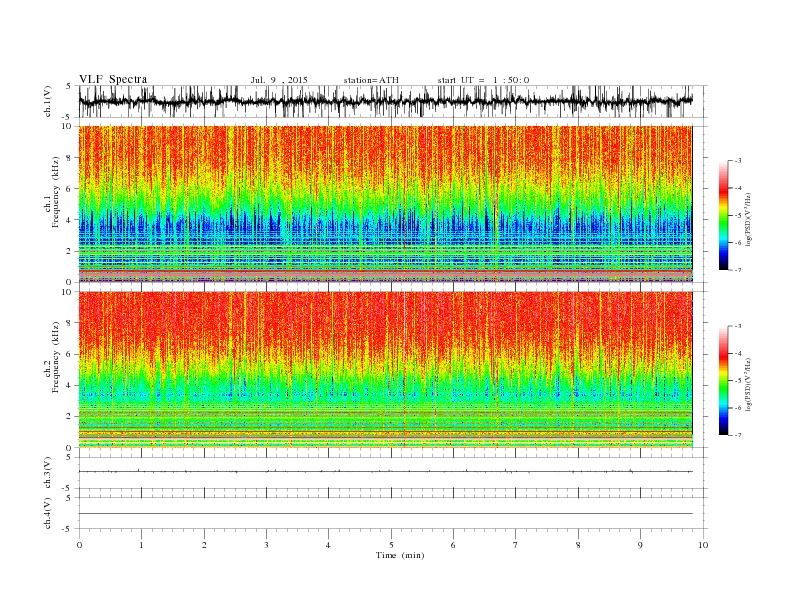Click the "8" tick on ch.2 frequency axis
Viewport: 792px width, 612px height.
[70, 323]
